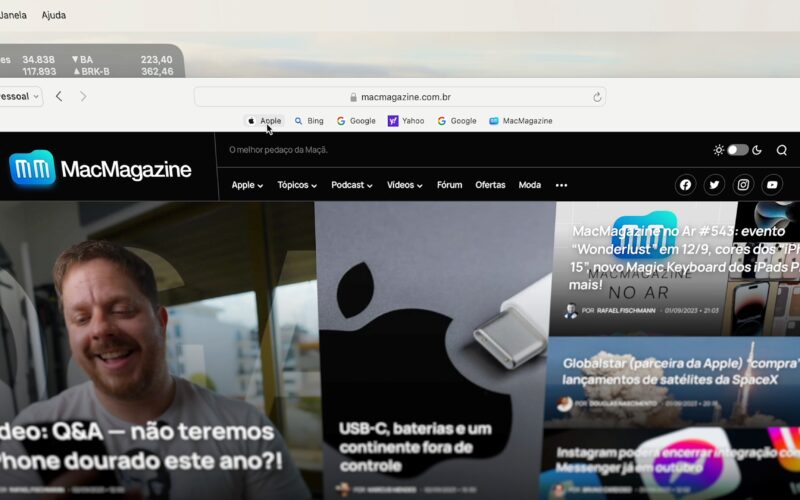Screen dimensions: 800x500
Task: Click the sun icon for light mode
Action: (x=718, y=150)
